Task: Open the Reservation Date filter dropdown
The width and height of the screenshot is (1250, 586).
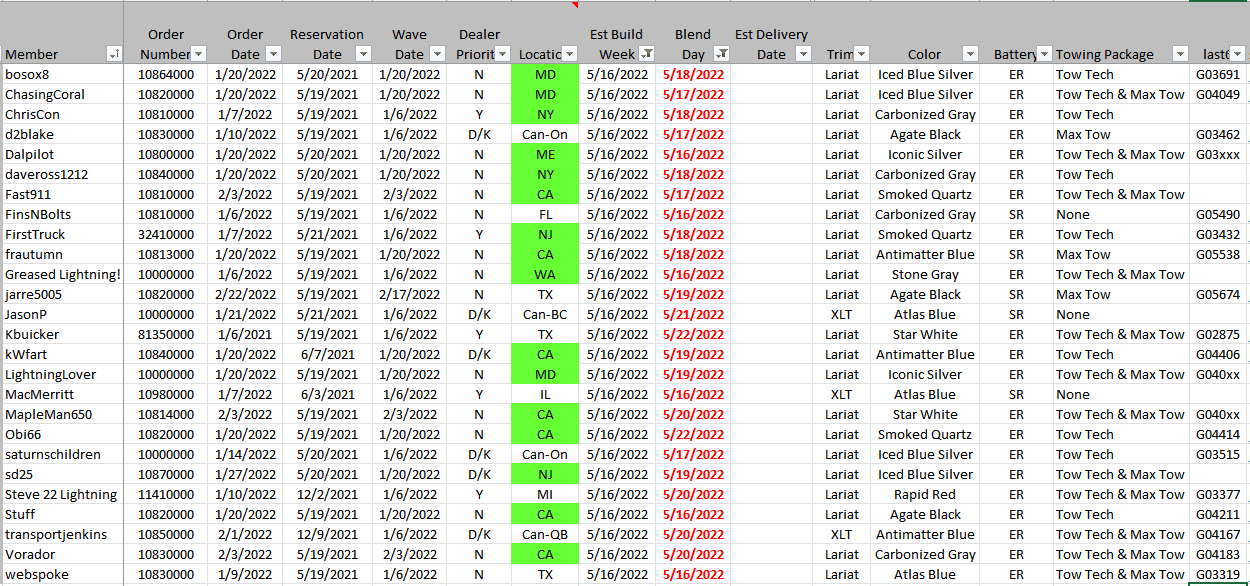Action: 362,54
